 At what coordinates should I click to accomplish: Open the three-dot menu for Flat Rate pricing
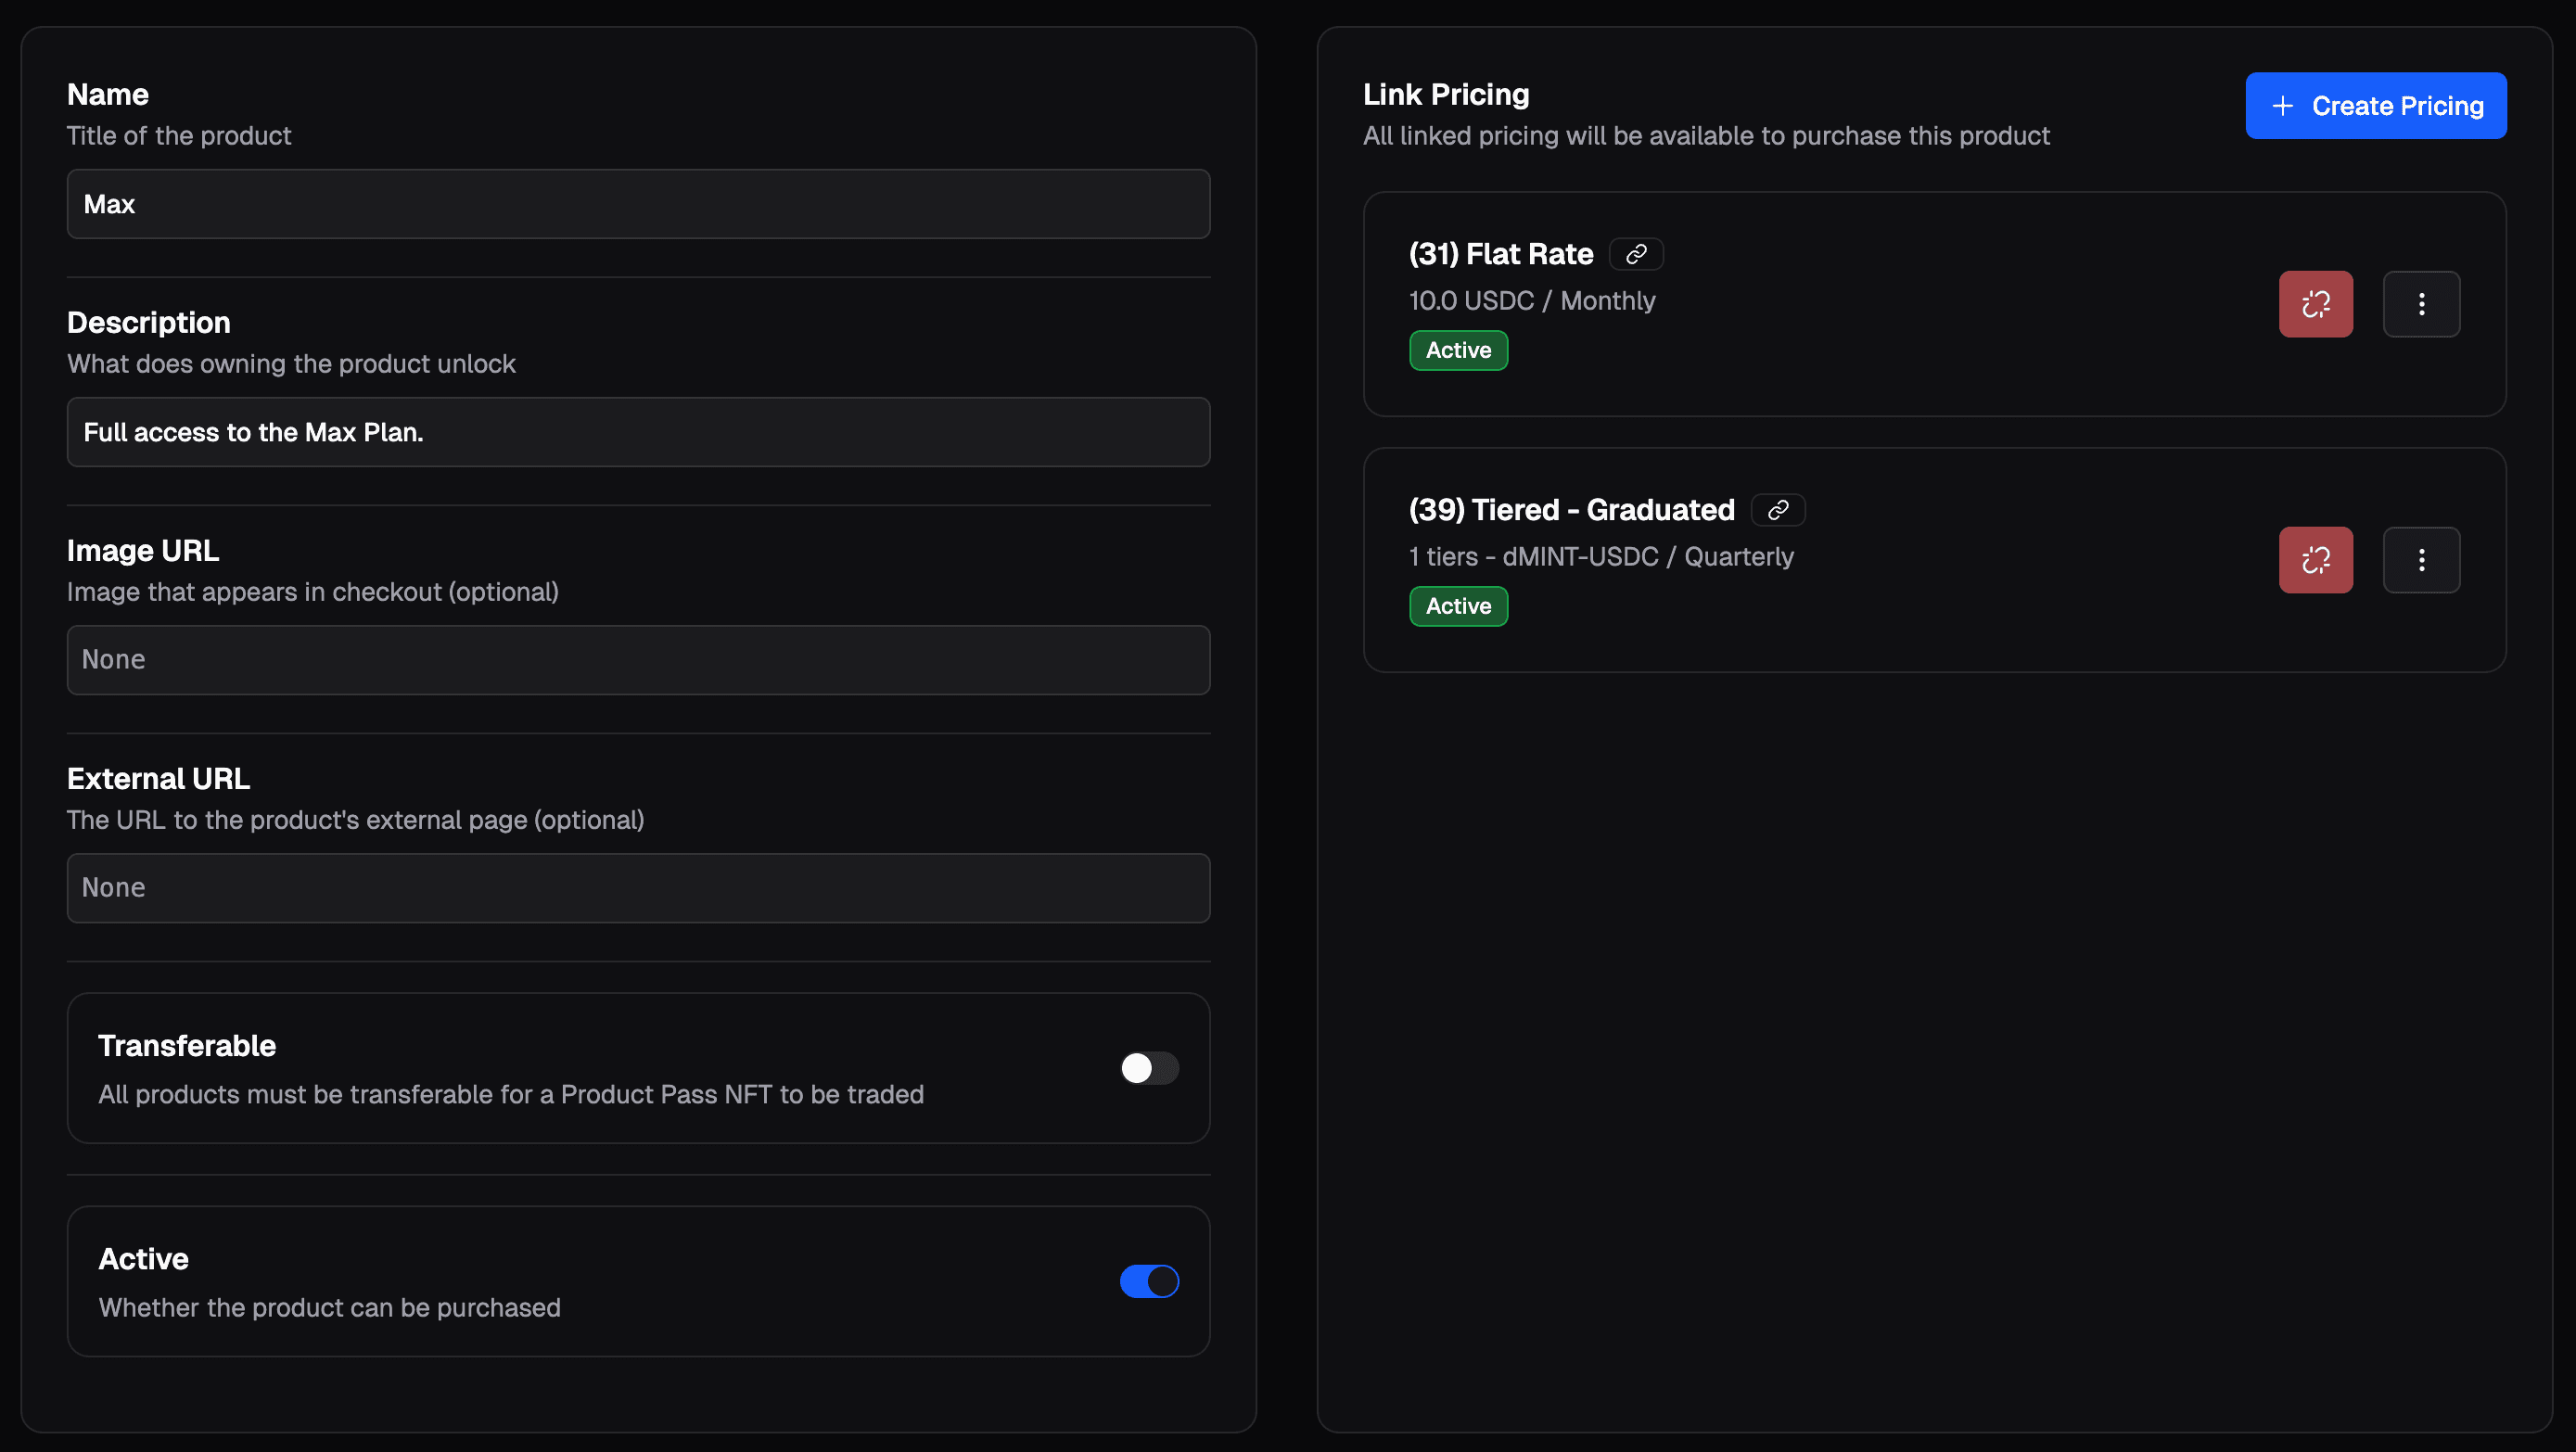2421,303
